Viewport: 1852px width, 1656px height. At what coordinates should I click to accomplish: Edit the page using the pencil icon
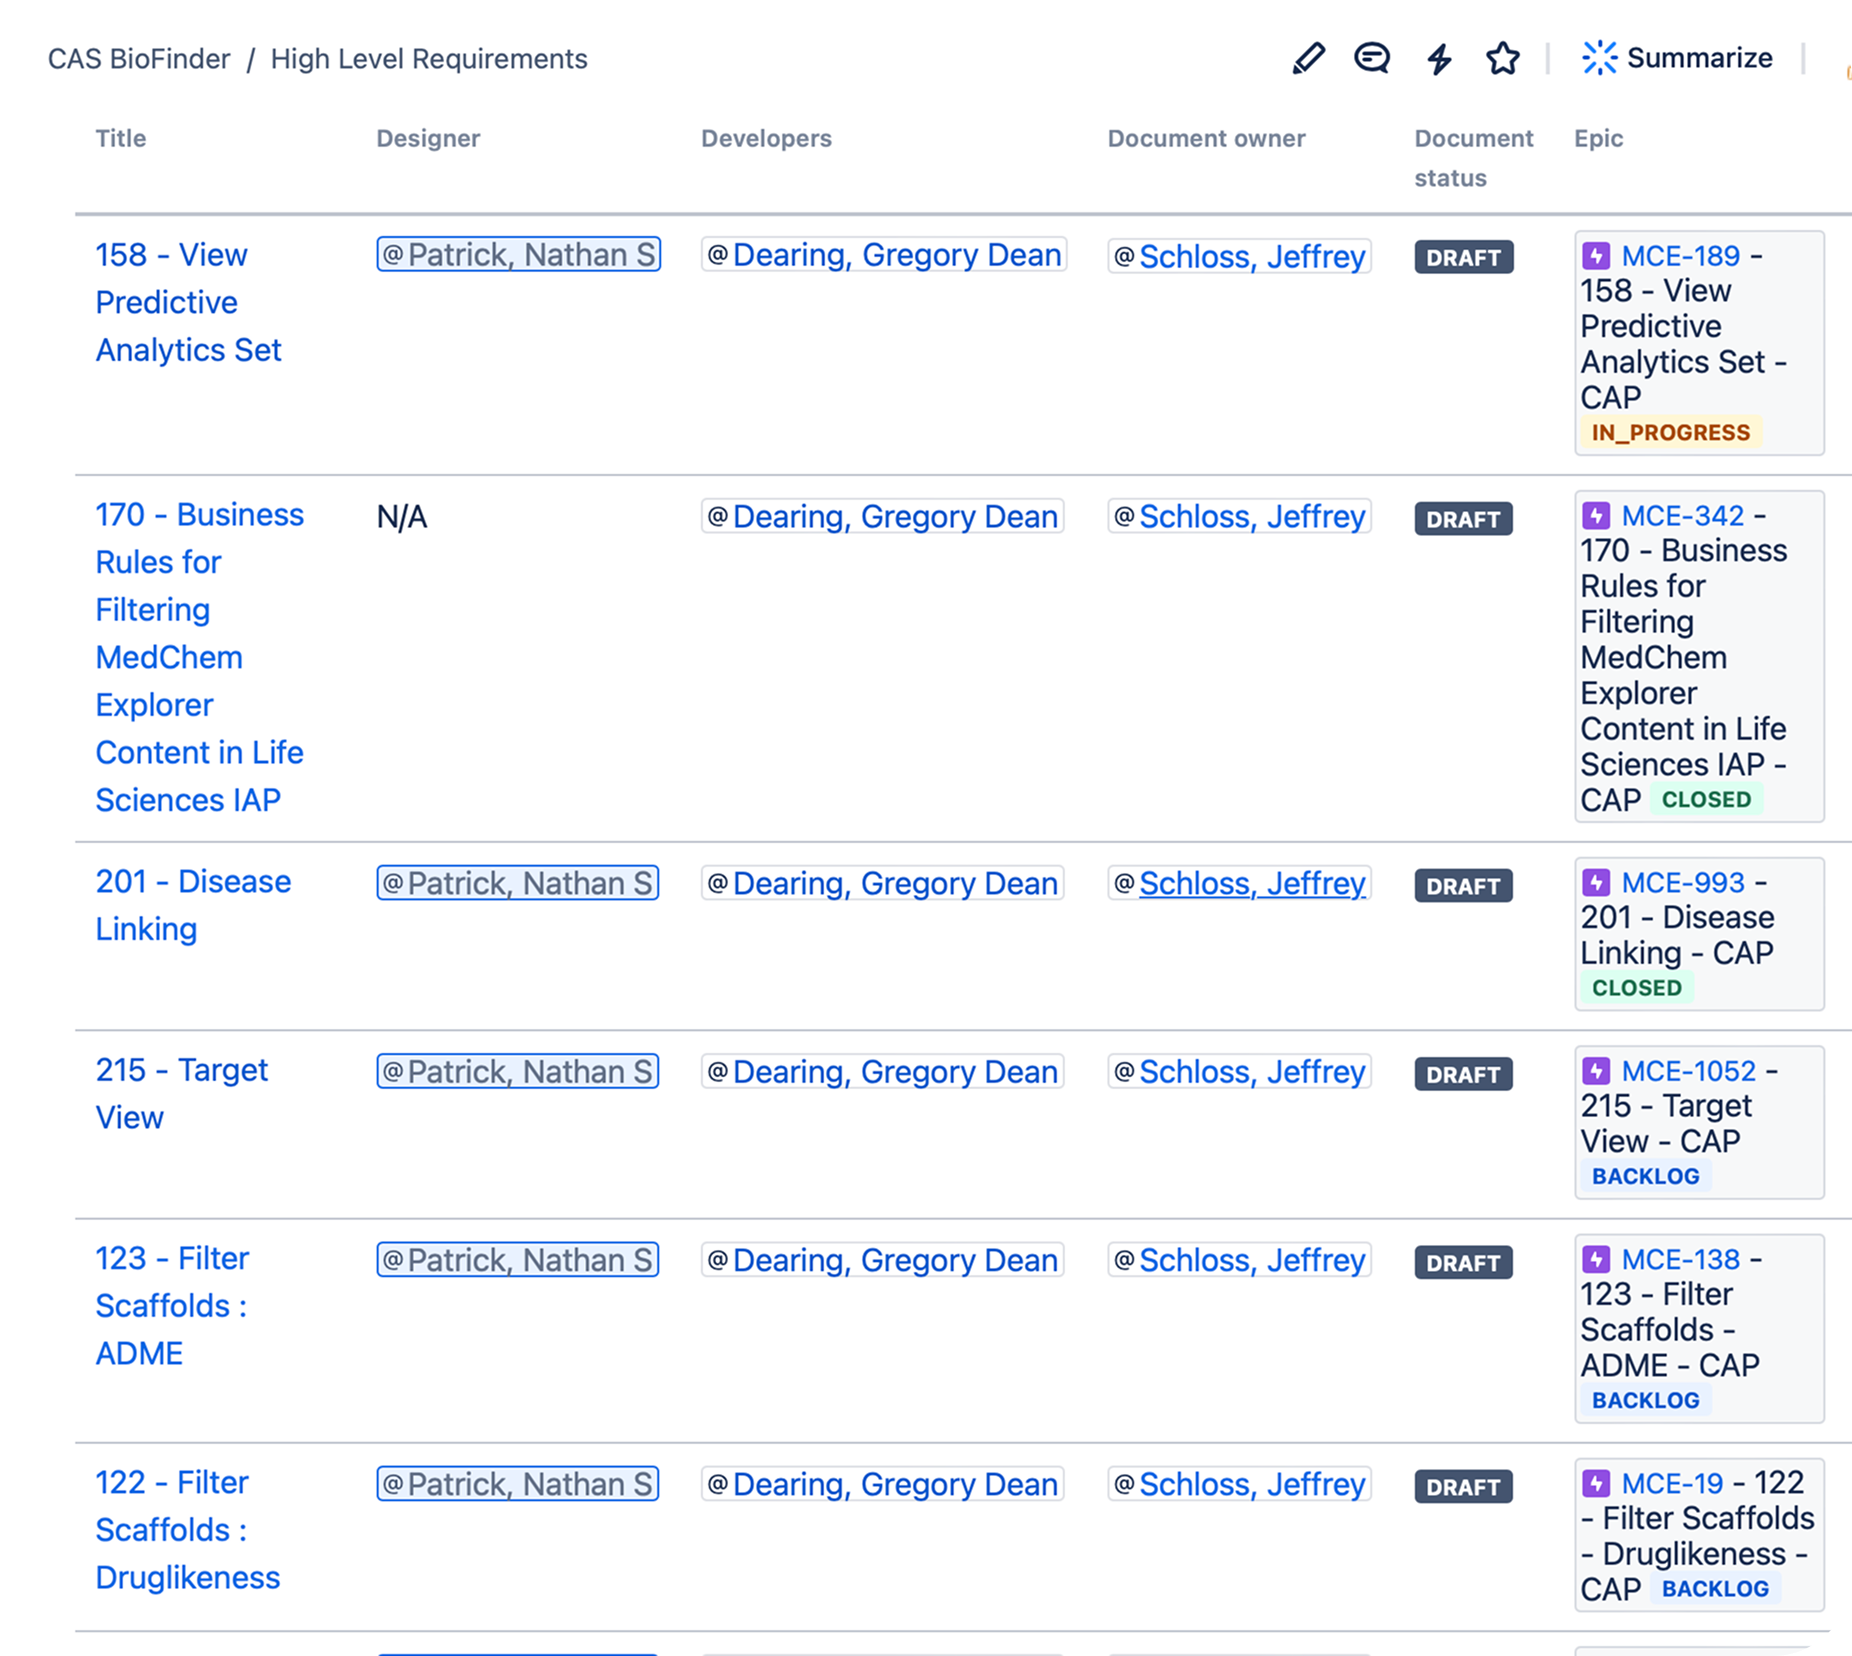[1307, 58]
